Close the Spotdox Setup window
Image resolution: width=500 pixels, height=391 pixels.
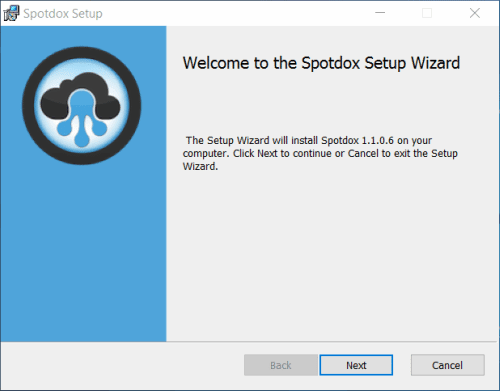pyautogui.click(x=475, y=13)
